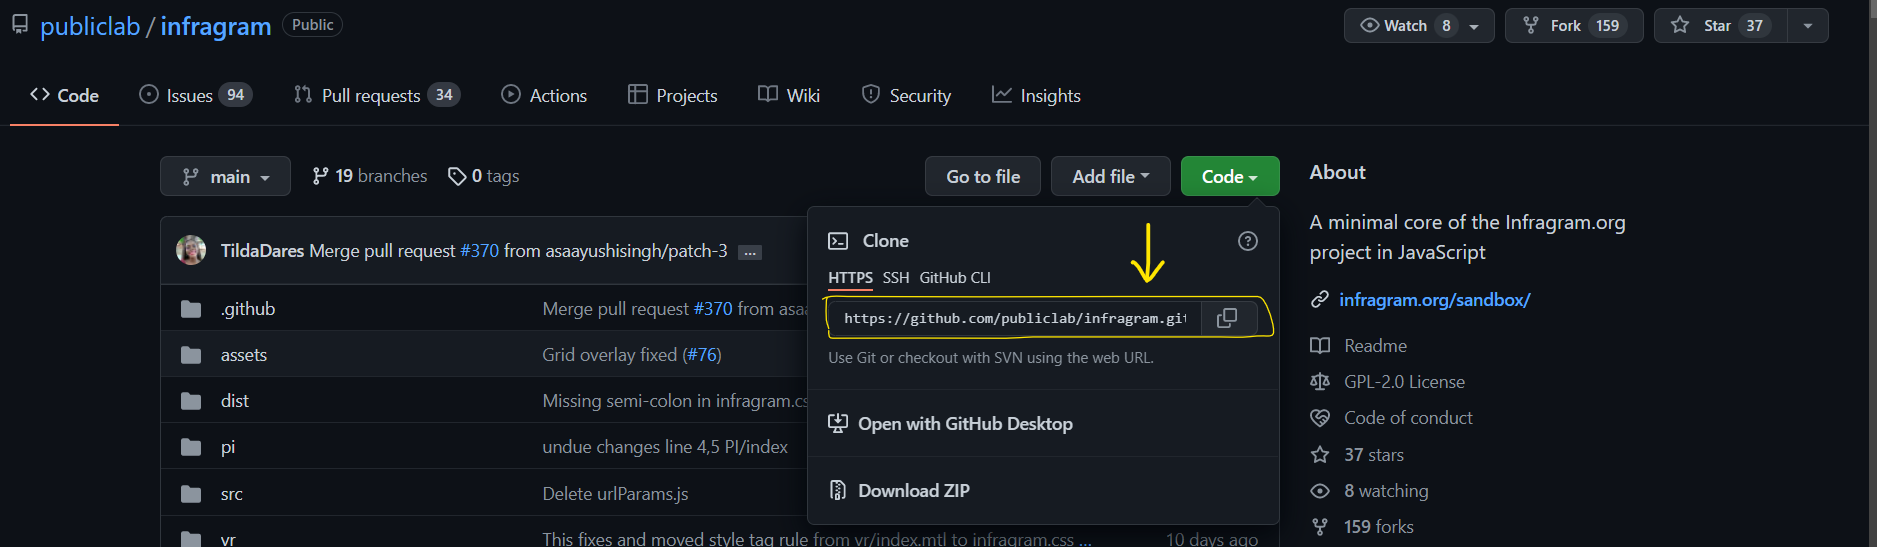This screenshot has width=1877, height=547.
Task: Click the help question mark icon in Clone panel
Action: tap(1248, 241)
